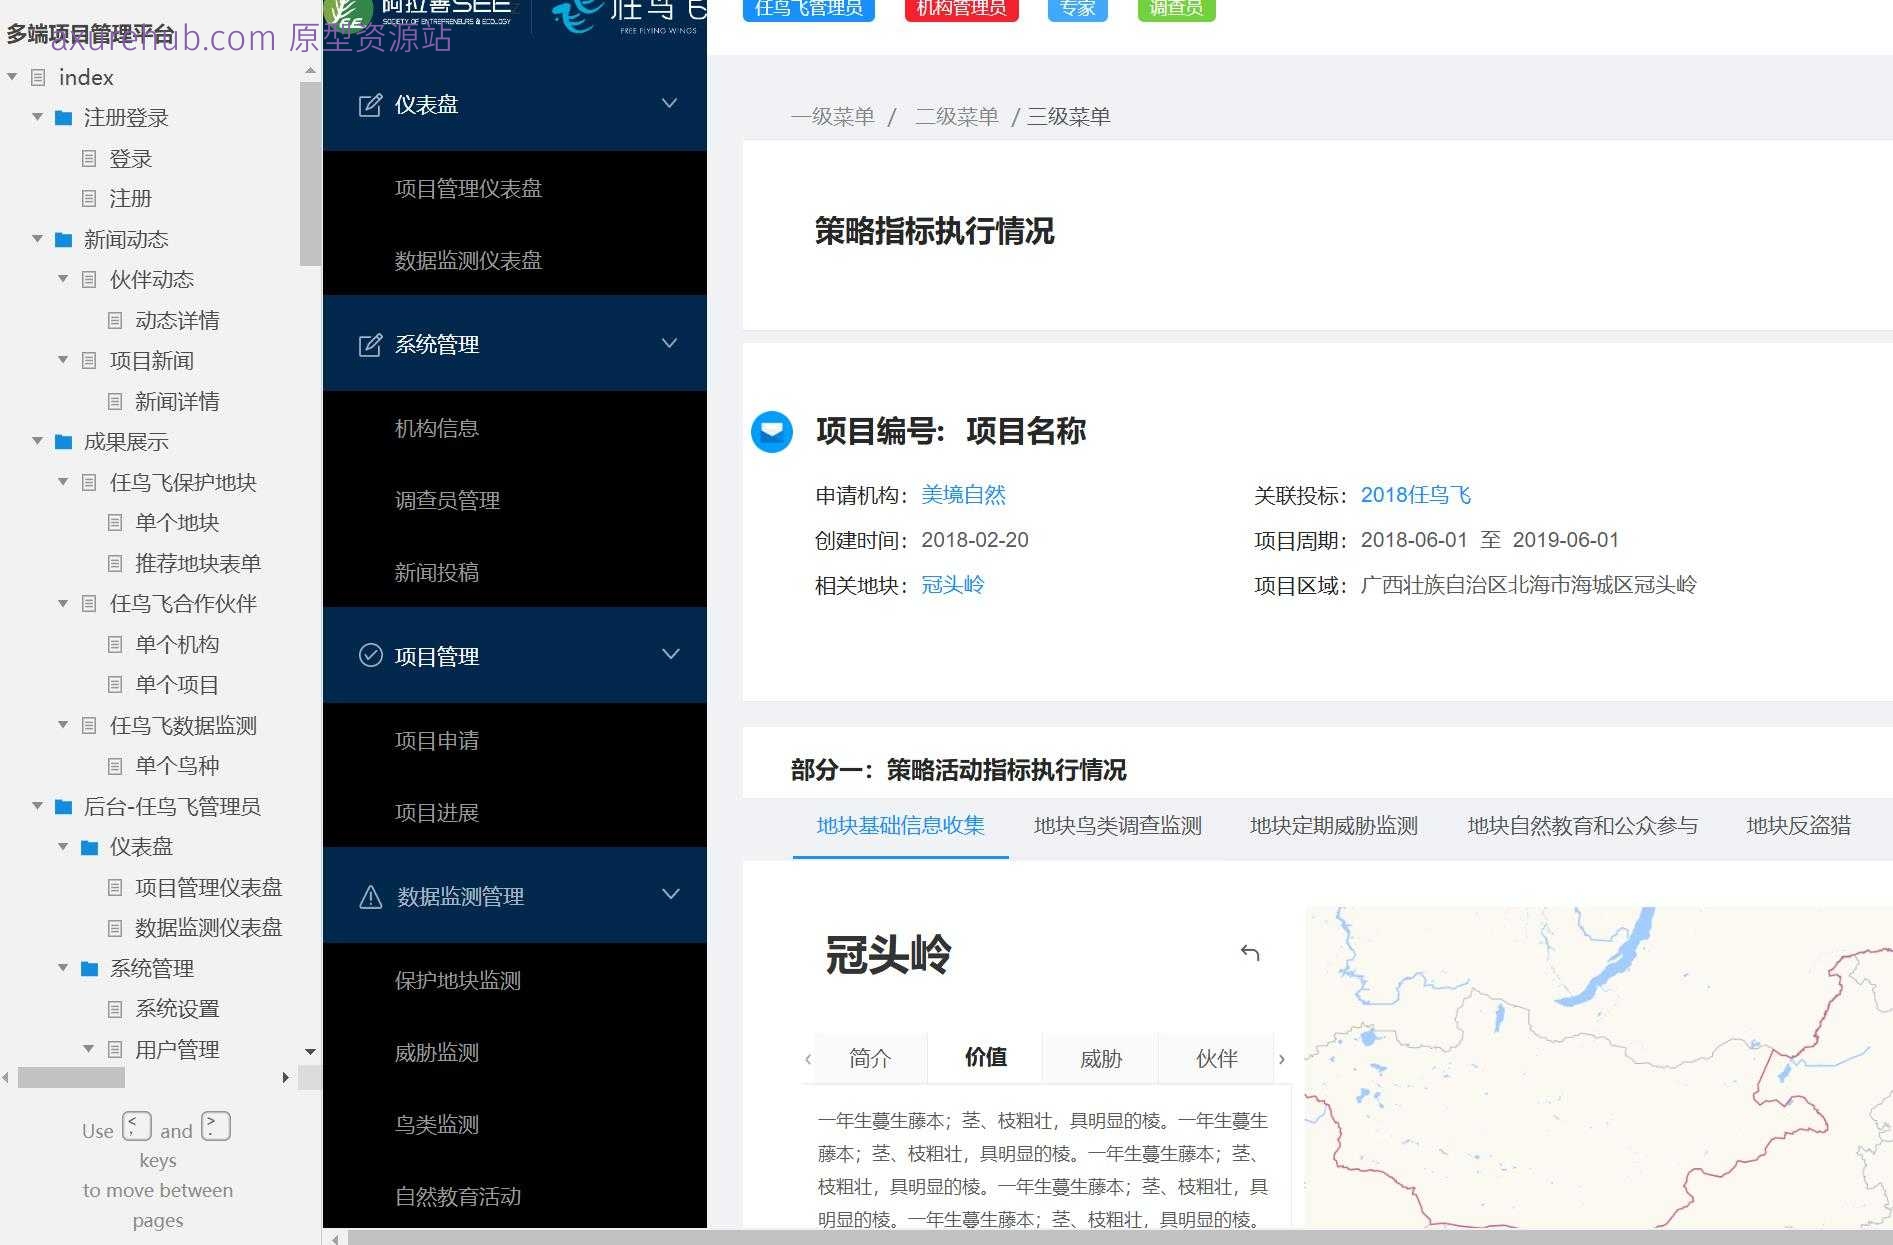Screen dimensions: 1893x1245
Task: Select the 地块鸟类调查监测 tab
Action: coord(1118,827)
